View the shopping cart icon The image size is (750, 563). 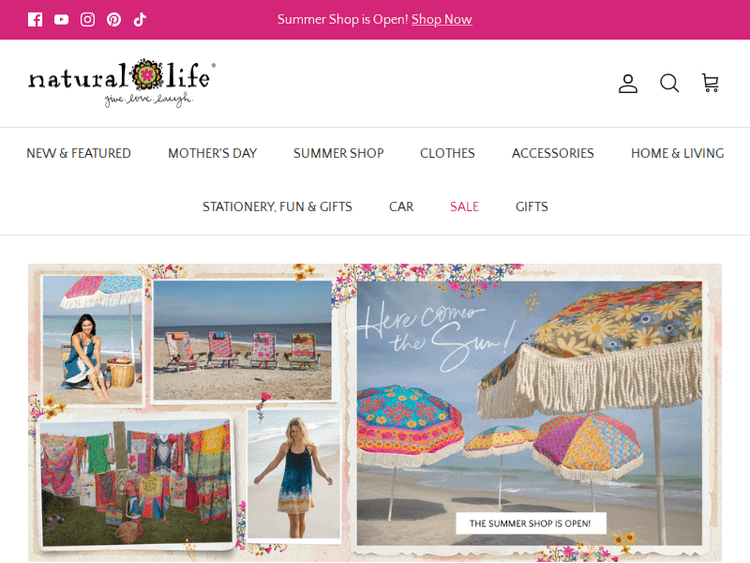click(710, 83)
